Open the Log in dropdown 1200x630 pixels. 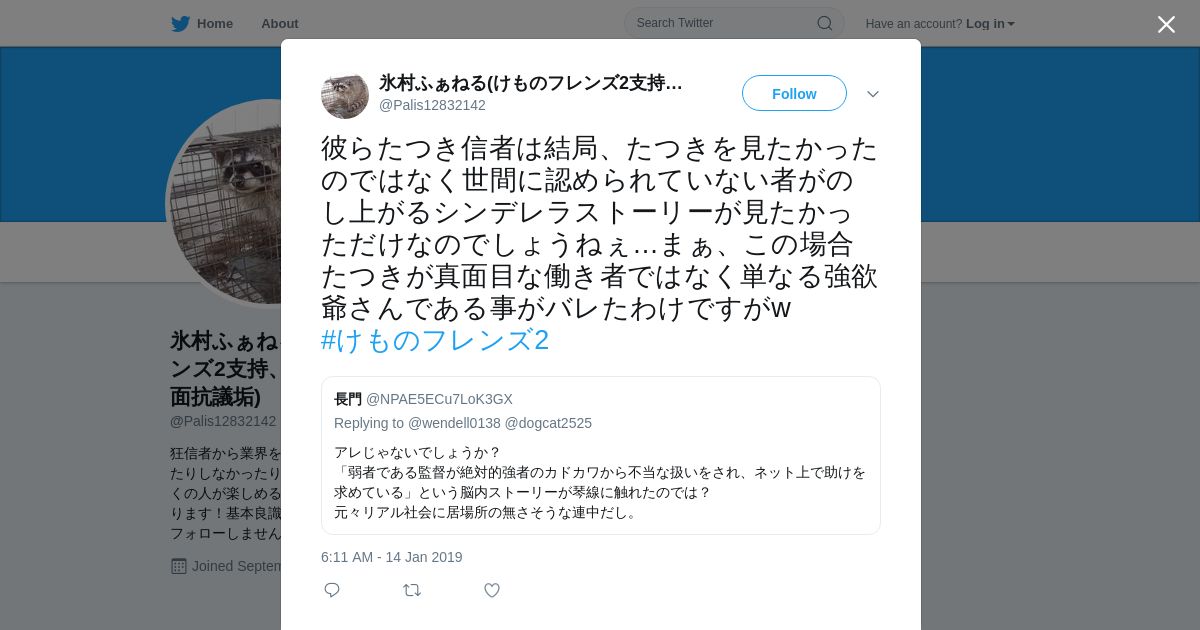pyautogui.click(x=990, y=24)
